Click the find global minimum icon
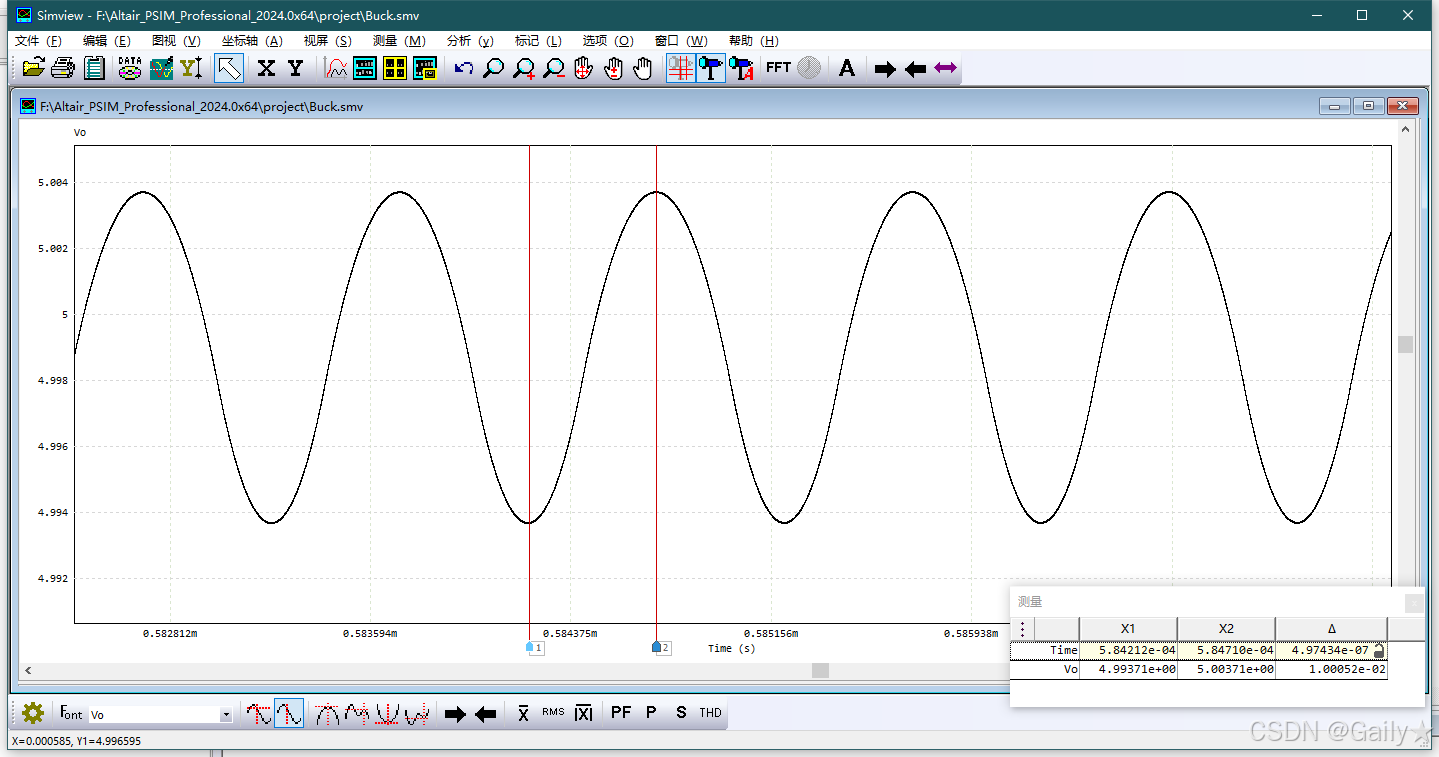Screen dimensions: 1439x757 (387, 713)
